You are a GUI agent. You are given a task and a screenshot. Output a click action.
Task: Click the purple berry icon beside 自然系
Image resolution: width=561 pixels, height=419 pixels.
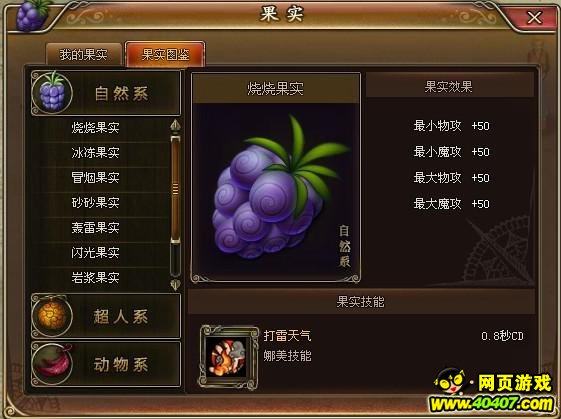point(52,93)
